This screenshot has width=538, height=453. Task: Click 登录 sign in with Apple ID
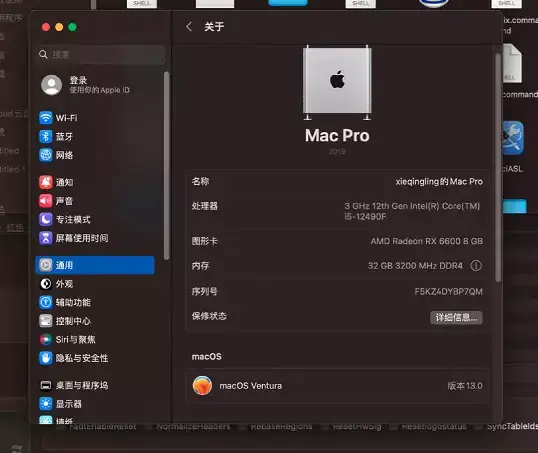[x=78, y=80]
